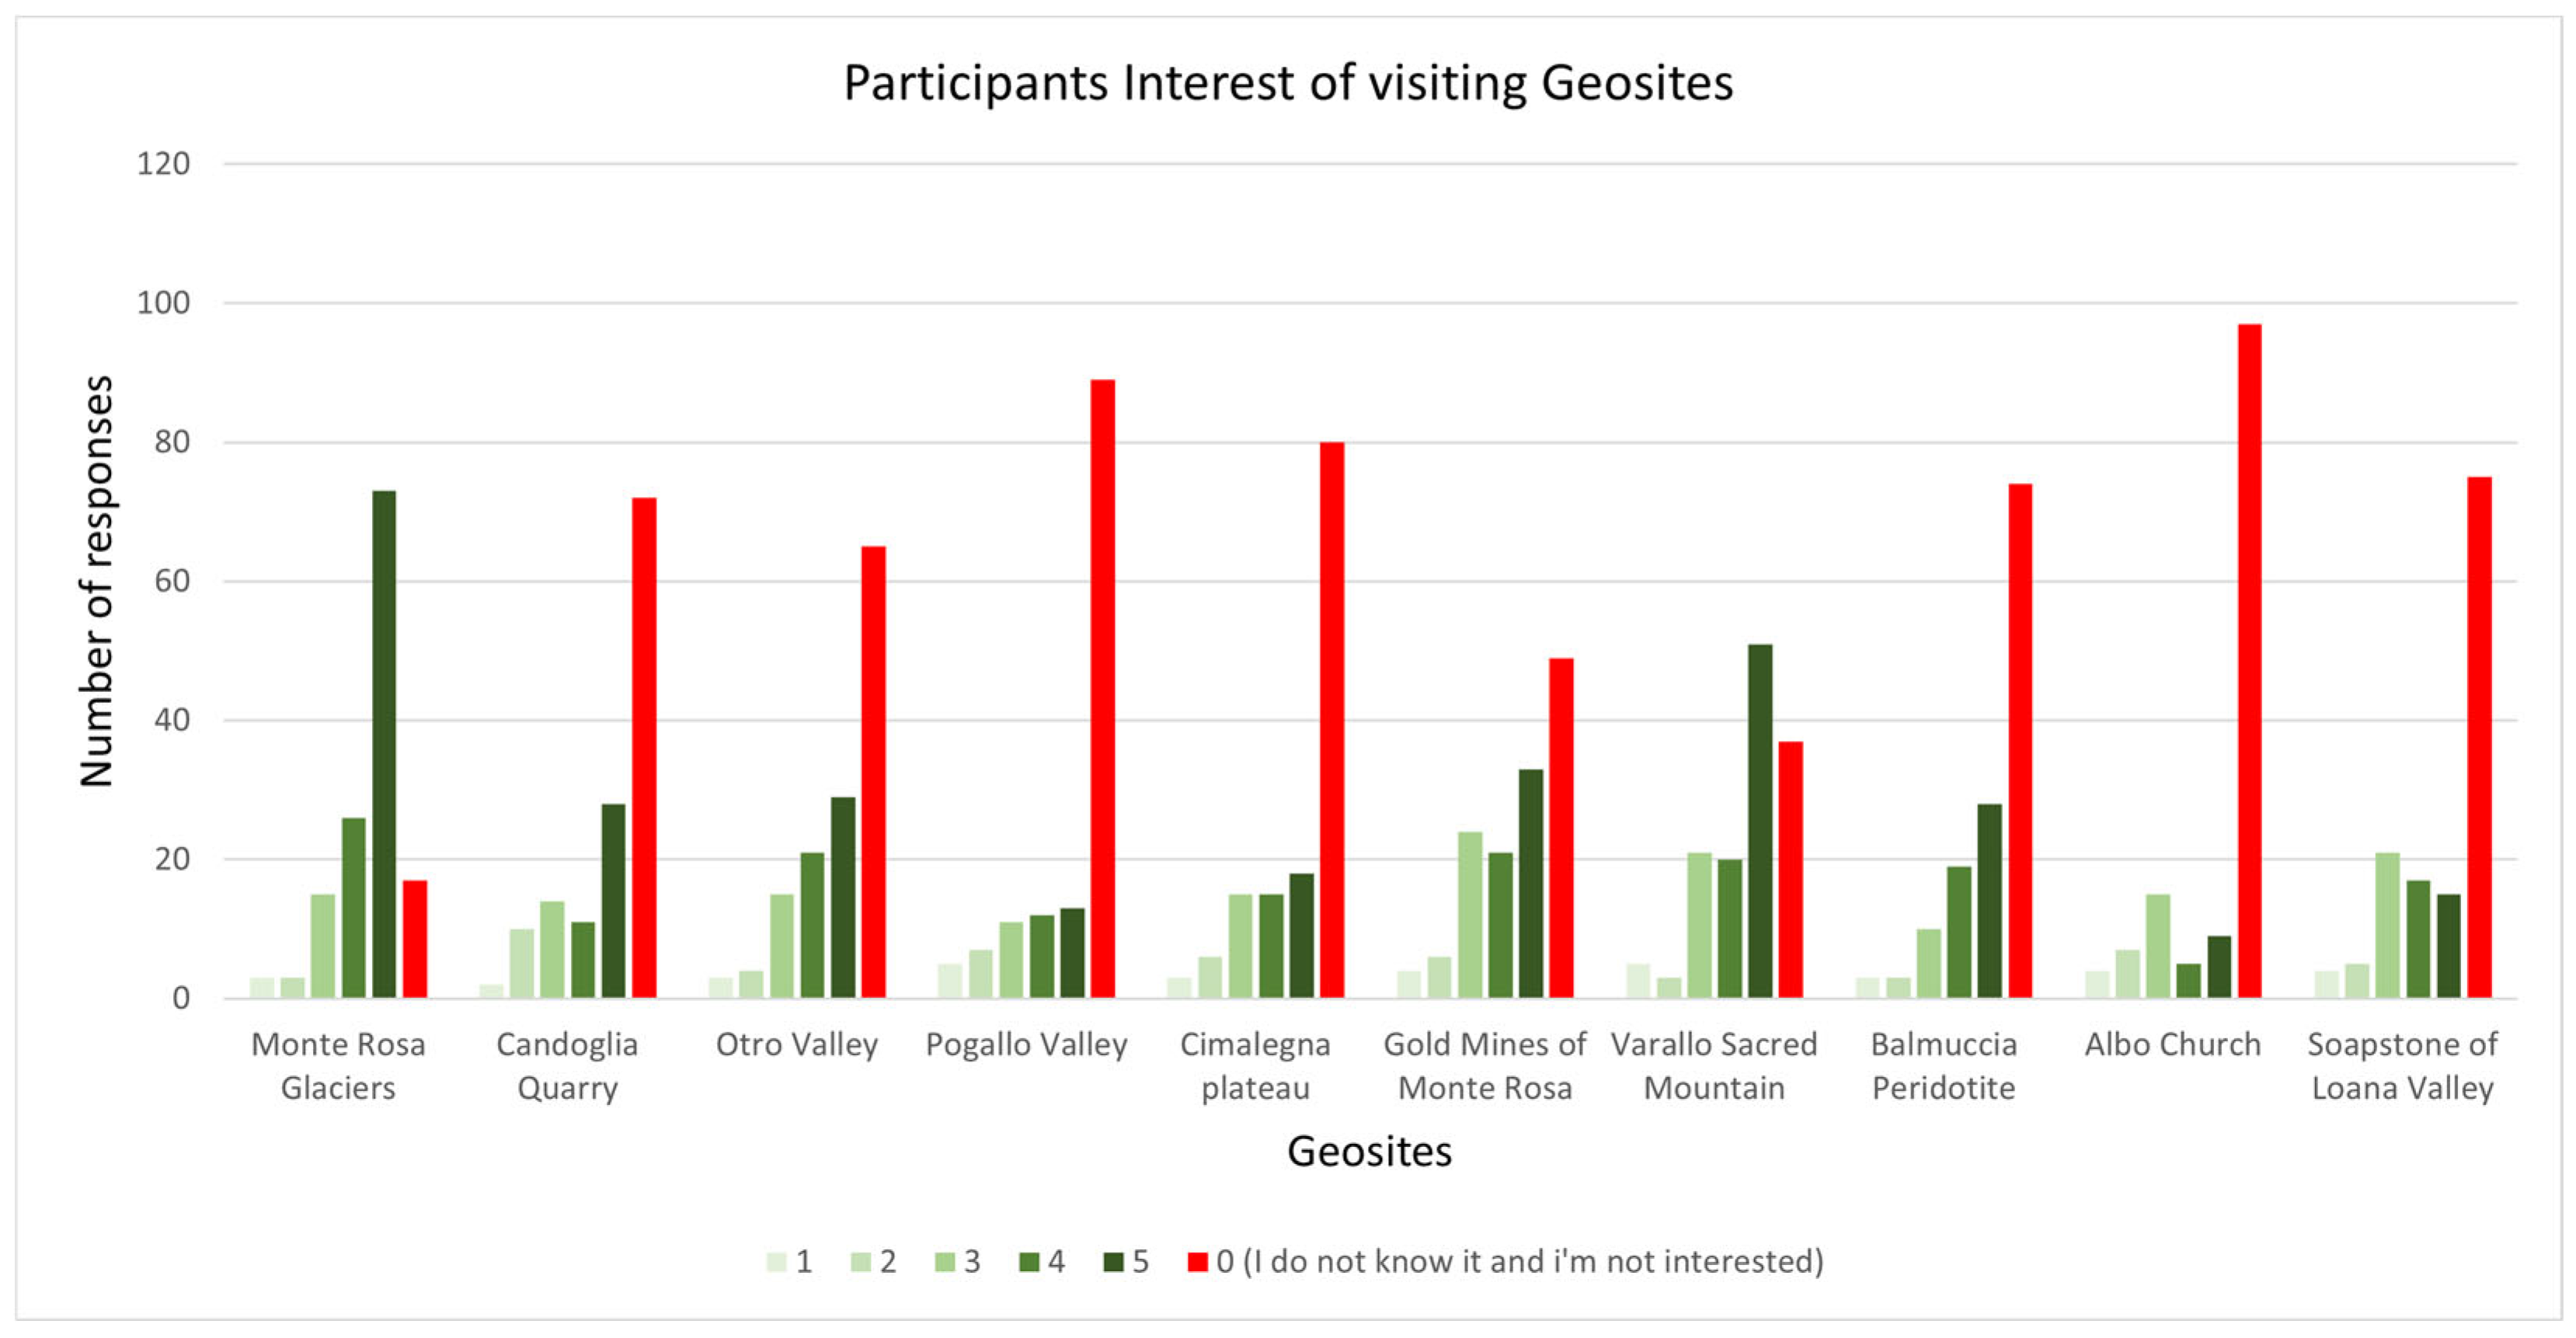This screenshot has height=1338, width=2576.
Task: Click the legend swatch for rating 2
Action: tap(860, 1262)
